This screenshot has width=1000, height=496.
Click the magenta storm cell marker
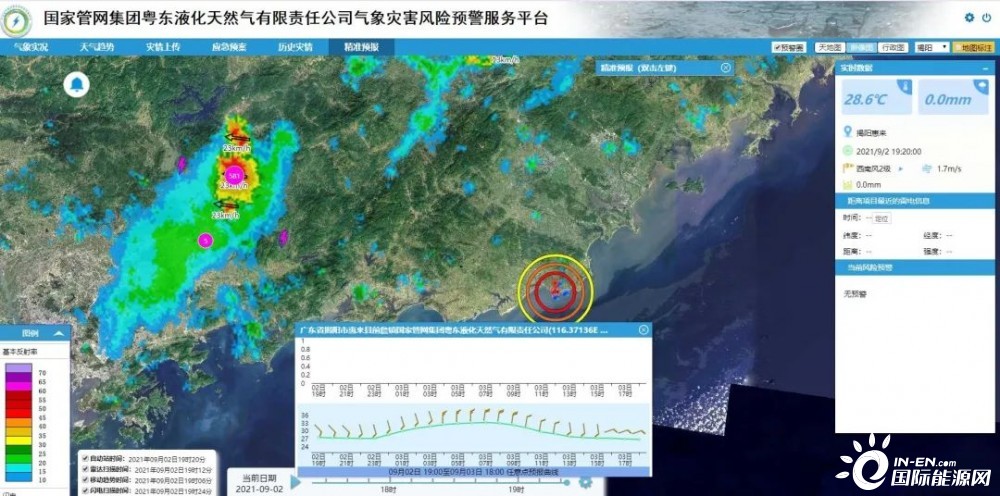(233, 176)
